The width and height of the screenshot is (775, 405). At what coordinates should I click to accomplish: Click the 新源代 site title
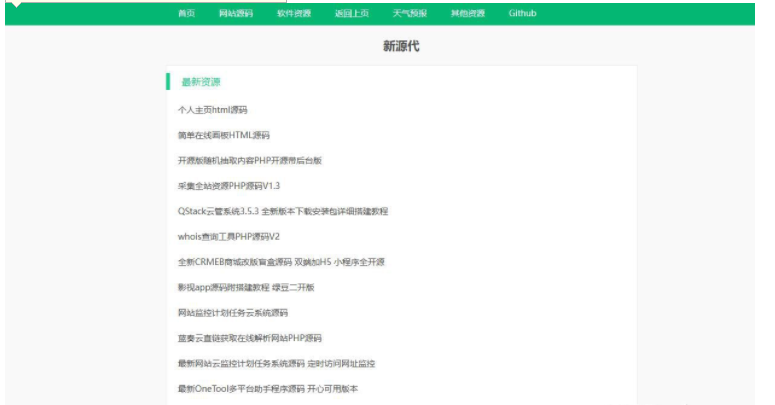click(x=401, y=46)
